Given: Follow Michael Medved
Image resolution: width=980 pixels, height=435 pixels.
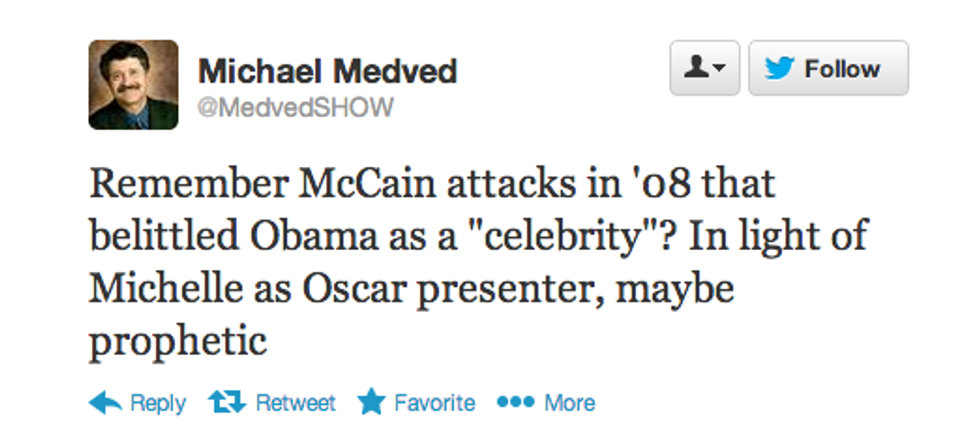Looking at the screenshot, I should 828,68.
